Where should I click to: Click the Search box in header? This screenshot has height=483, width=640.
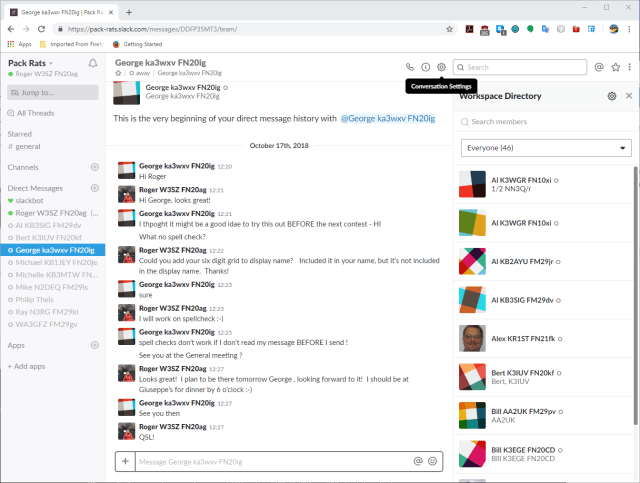point(520,67)
